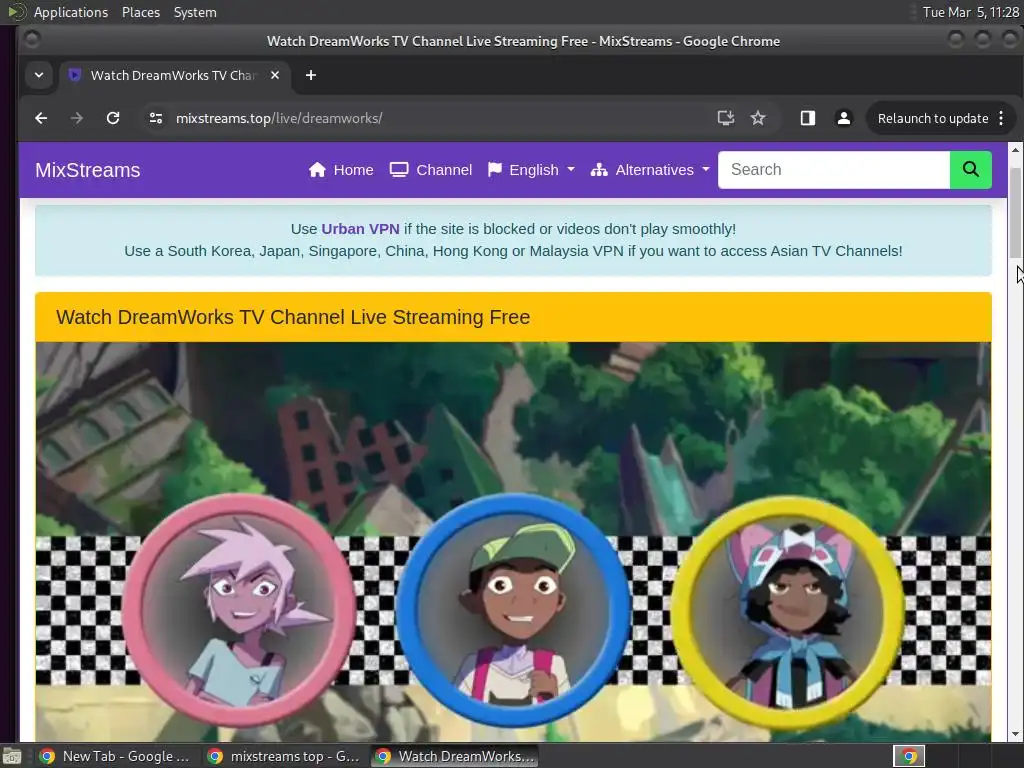Click the clock showing Tue Mar 5
Screen dimensions: 1024x768
[x=970, y=12]
